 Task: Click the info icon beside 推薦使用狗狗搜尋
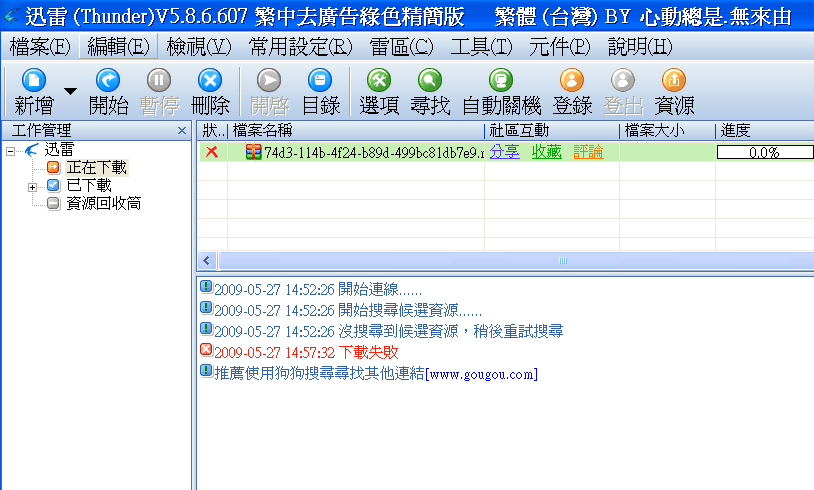click(206, 371)
